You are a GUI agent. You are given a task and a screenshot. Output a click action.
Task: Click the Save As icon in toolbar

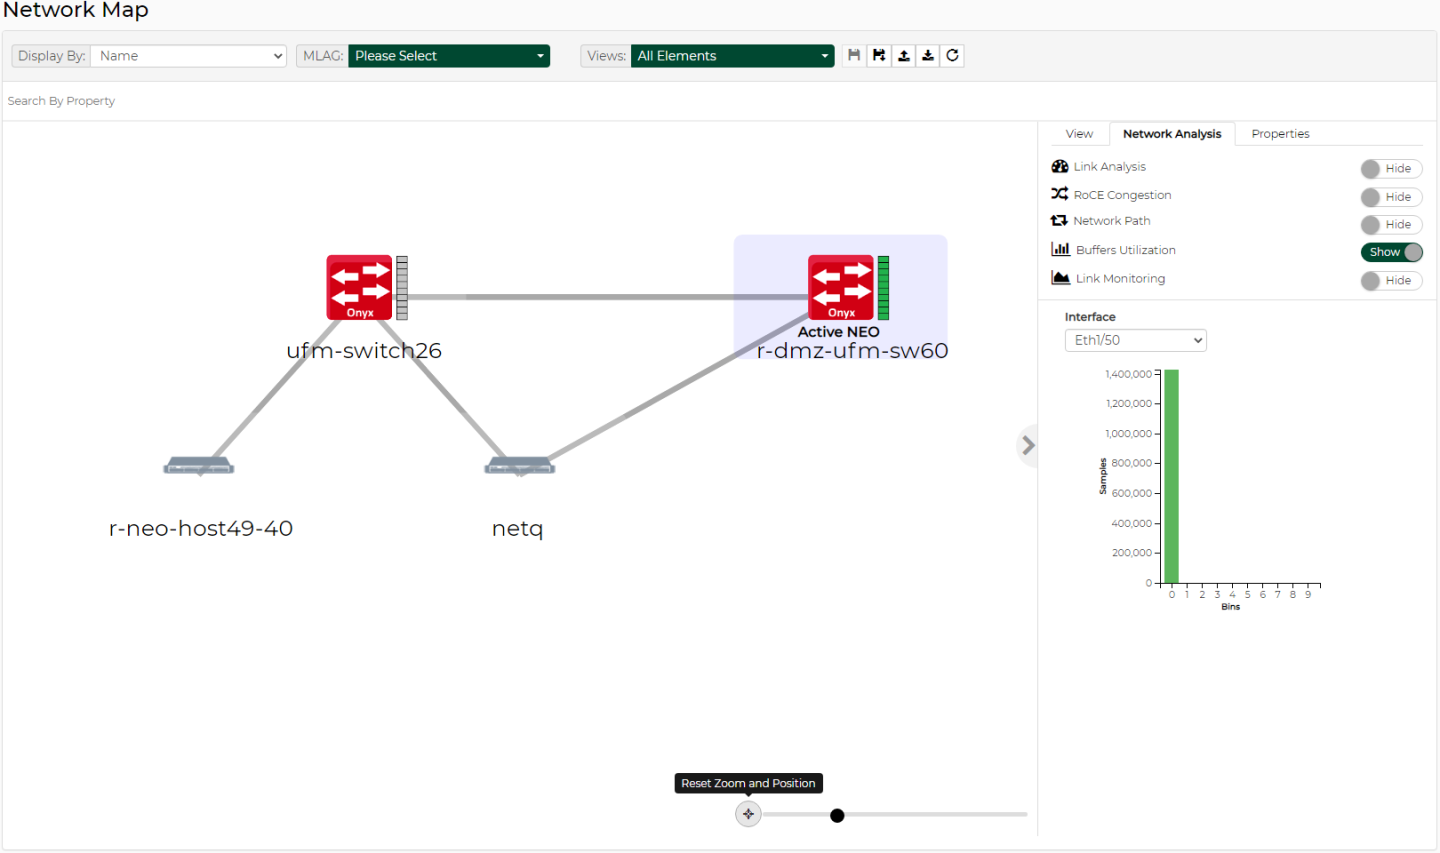(x=878, y=56)
